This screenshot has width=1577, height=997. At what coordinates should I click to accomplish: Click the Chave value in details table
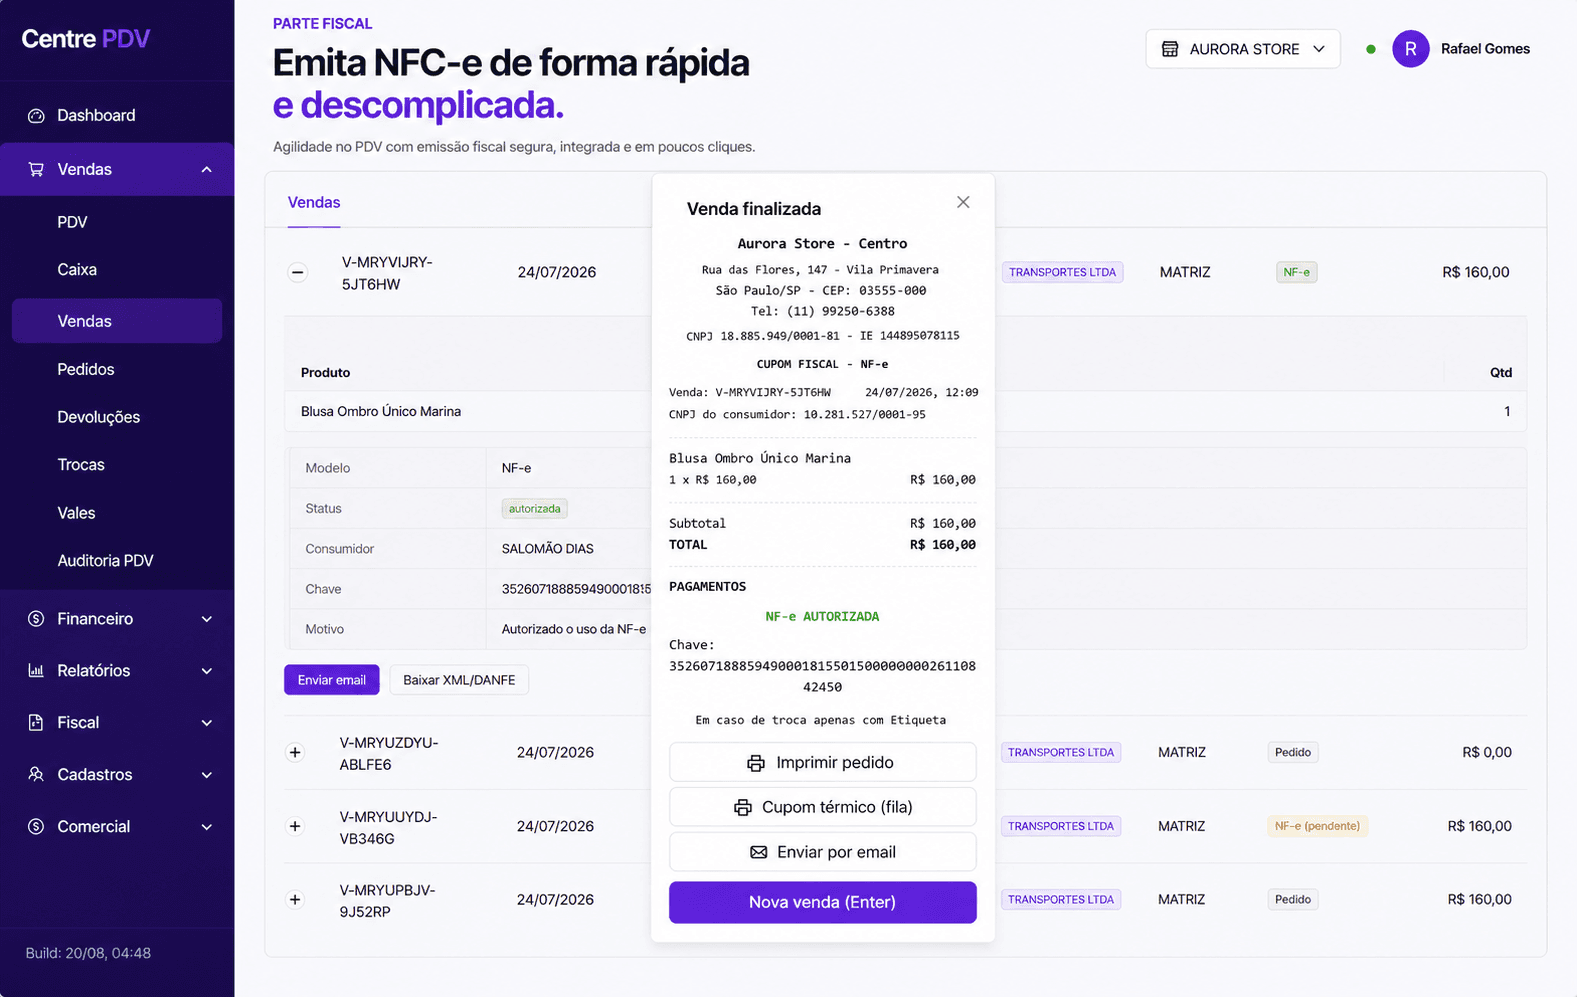576,589
